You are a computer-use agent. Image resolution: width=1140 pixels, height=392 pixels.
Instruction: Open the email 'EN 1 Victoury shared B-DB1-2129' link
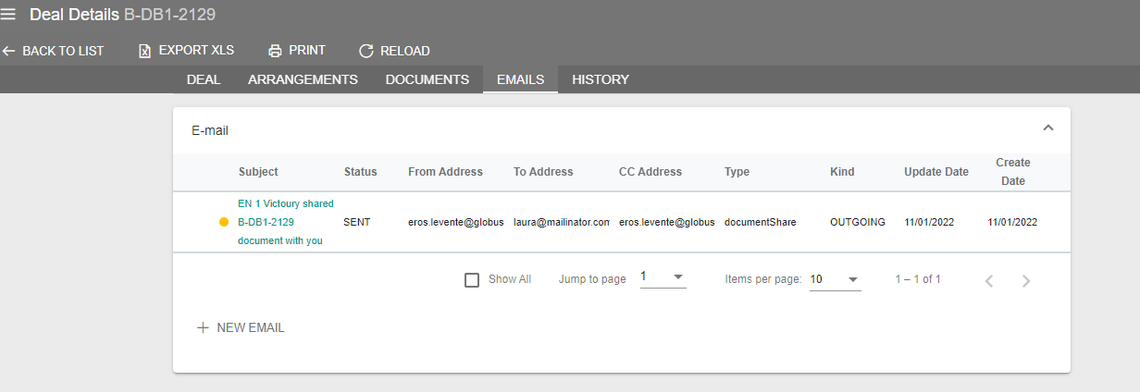pos(286,222)
